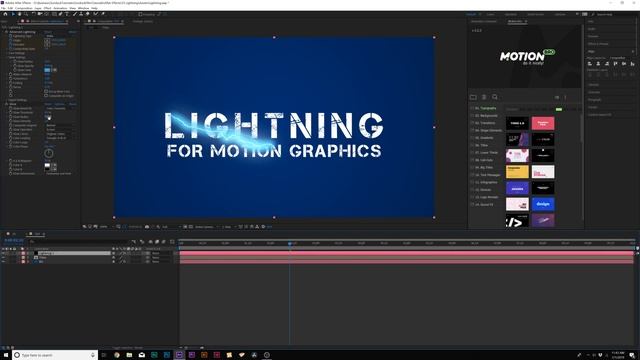Collapse the Glow effect group
Image resolution: width=640 pixels, height=360 pixels.
click(3, 104)
